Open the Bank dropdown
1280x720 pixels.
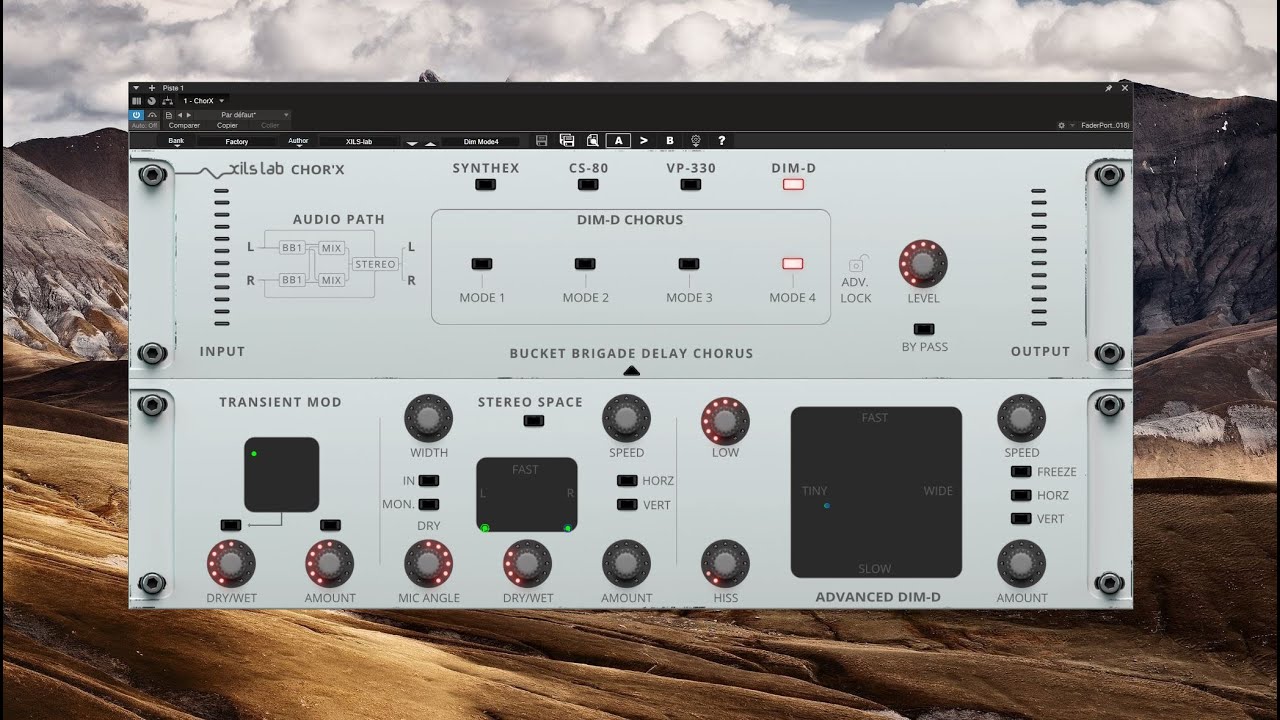click(x=177, y=142)
